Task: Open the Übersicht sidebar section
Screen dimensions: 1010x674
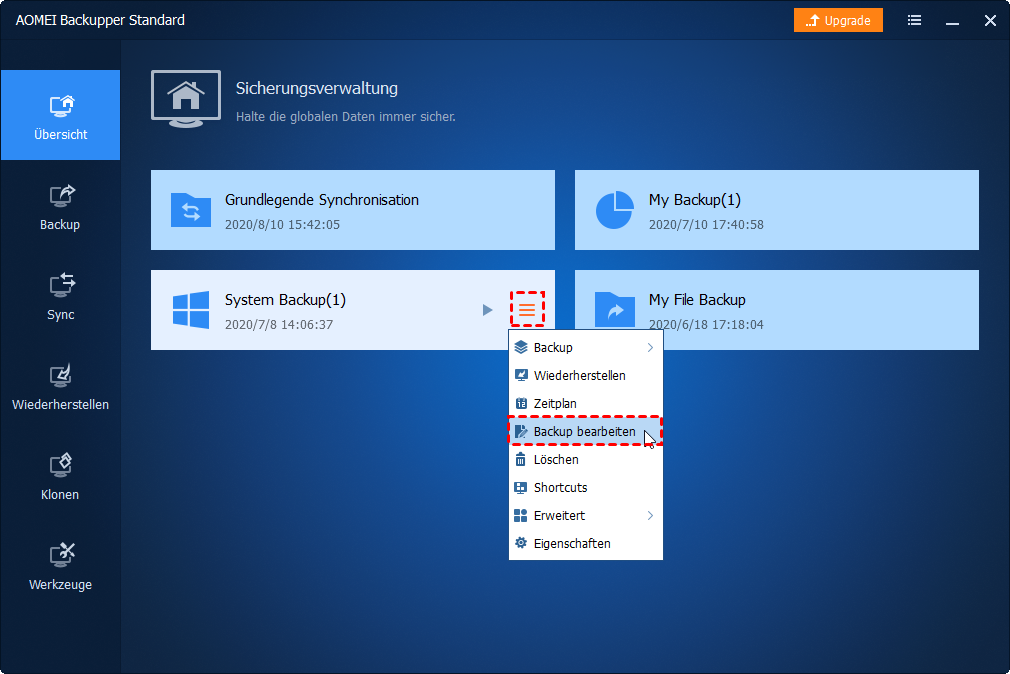Action: point(61,115)
